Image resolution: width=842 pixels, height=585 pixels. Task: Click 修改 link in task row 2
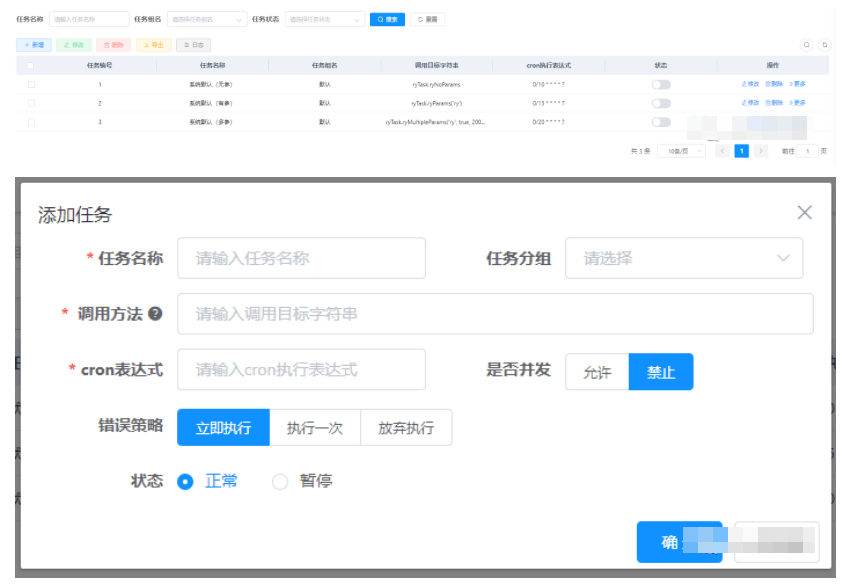click(x=750, y=103)
